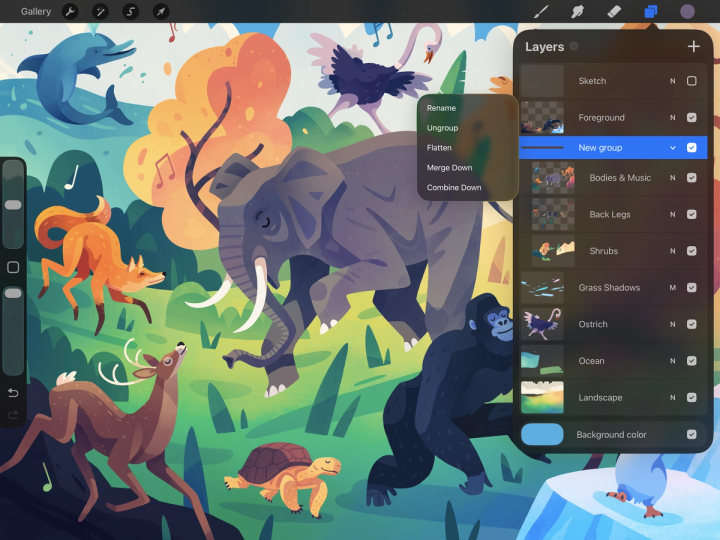
Task: Open the blue Background color swatch
Action: click(x=542, y=434)
